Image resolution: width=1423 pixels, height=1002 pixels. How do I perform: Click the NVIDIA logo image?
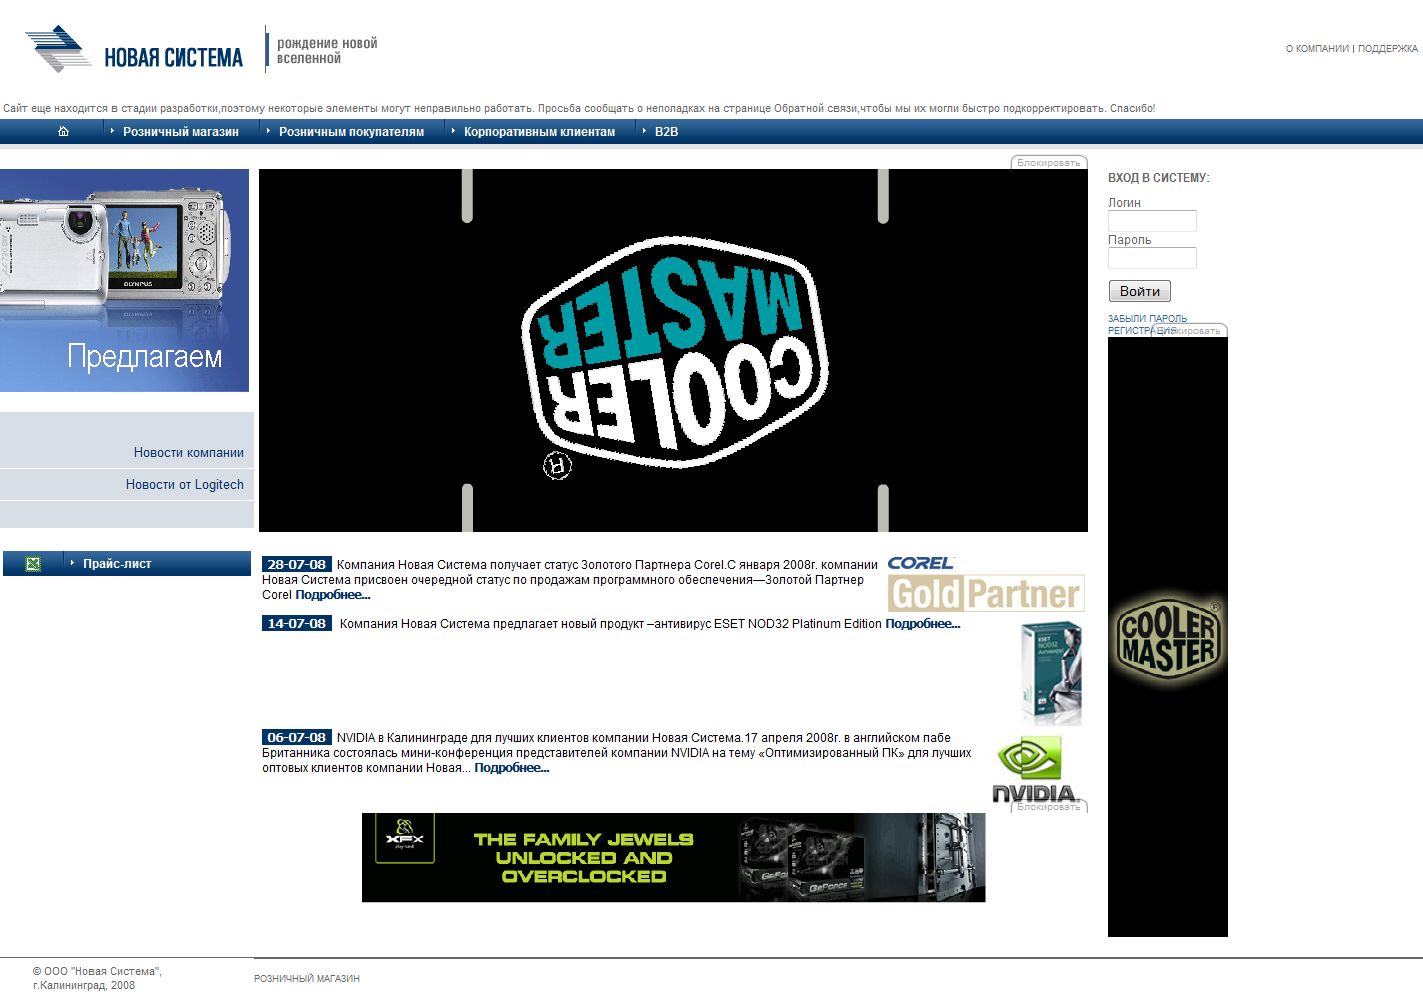pyautogui.click(x=1034, y=770)
